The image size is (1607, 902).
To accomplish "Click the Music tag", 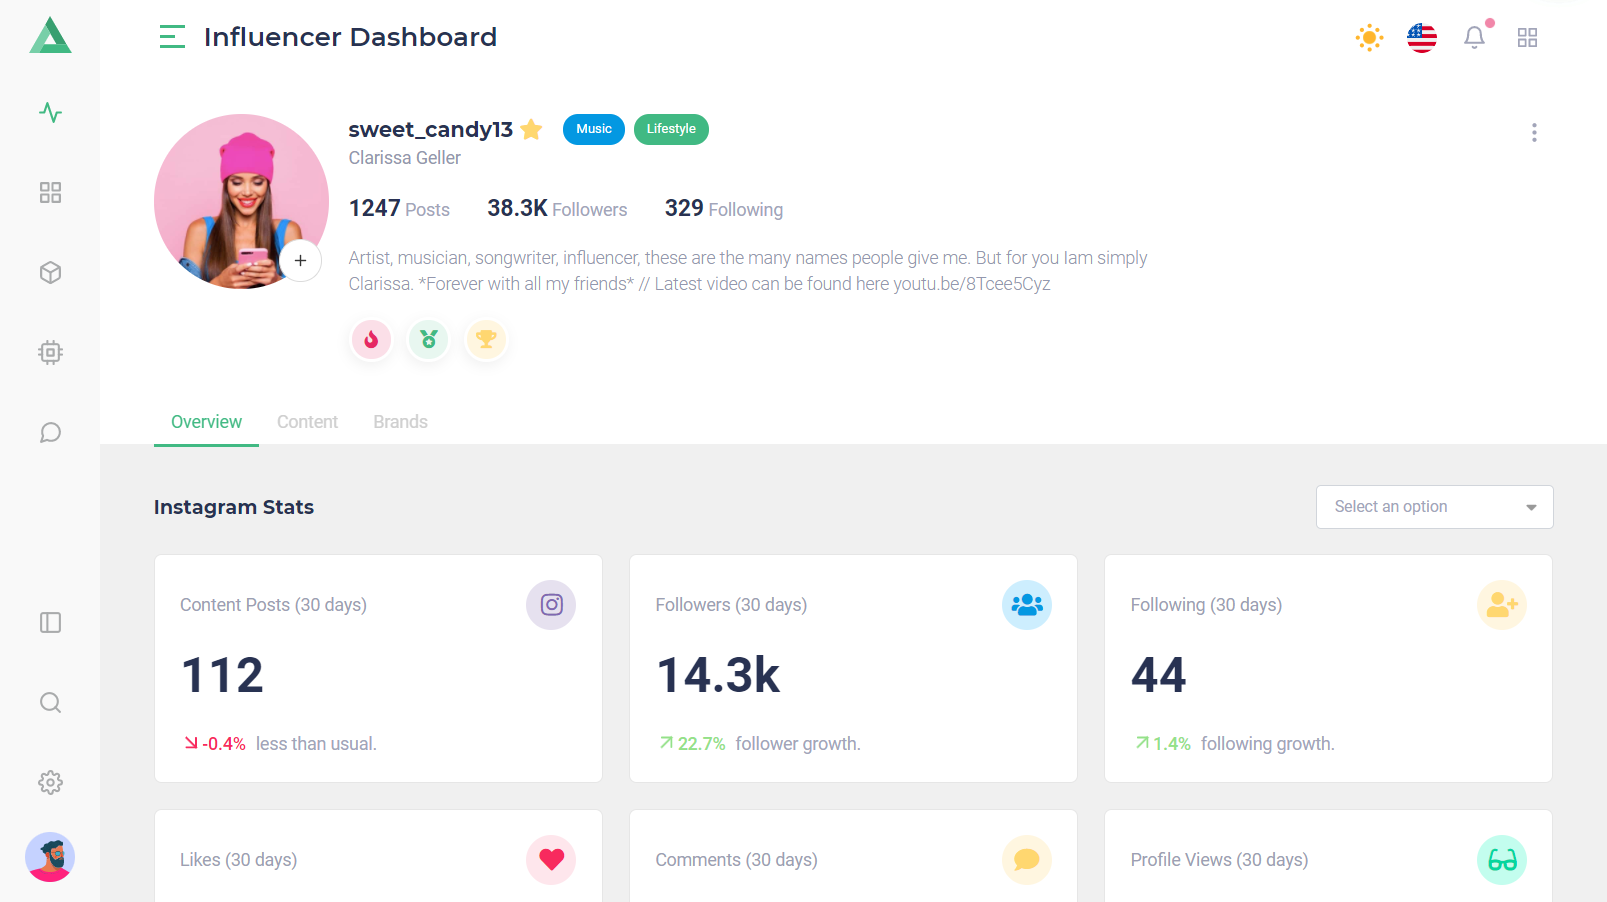I will coord(594,129).
